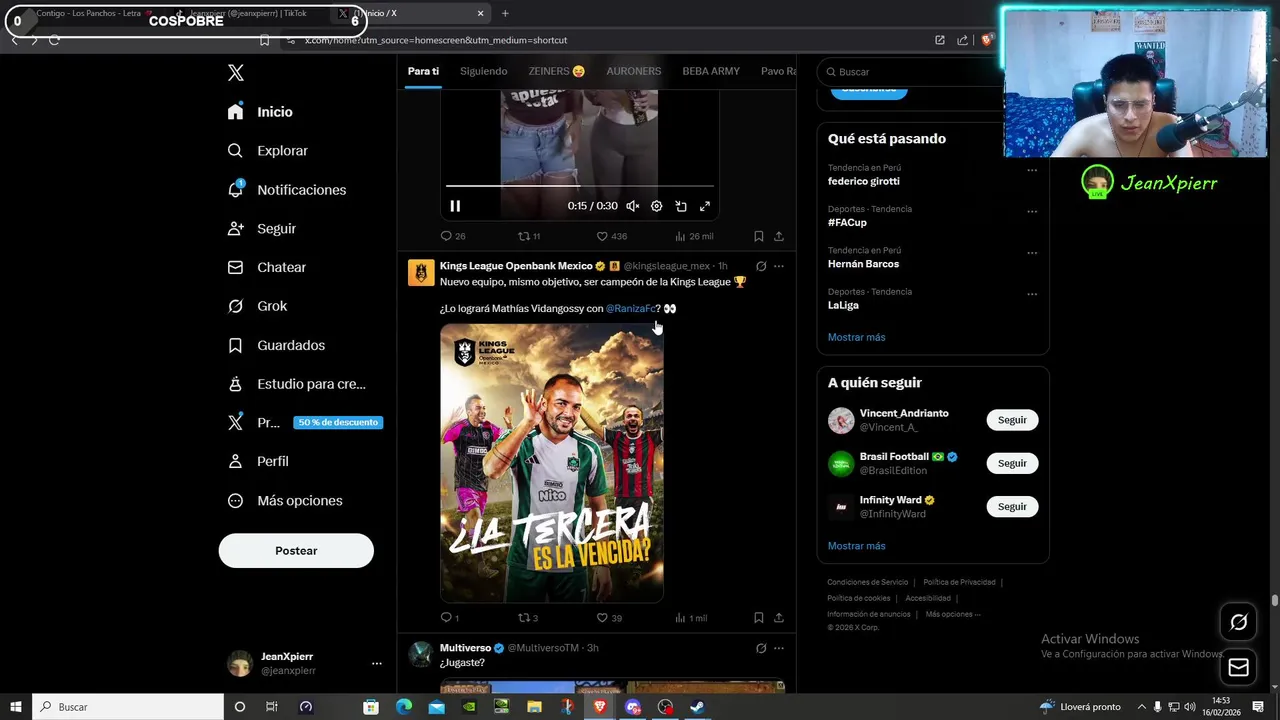The width and height of the screenshot is (1280, 720).
Task: Click Mostrar más under trends
Action: pyautogui.click(x=856, y=338)
